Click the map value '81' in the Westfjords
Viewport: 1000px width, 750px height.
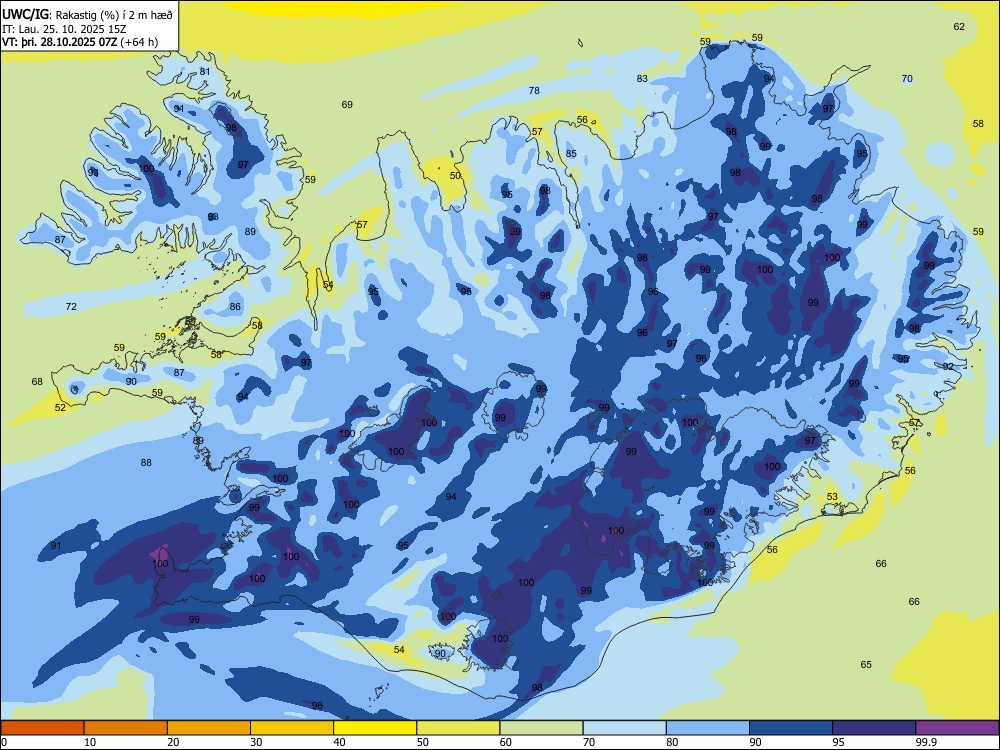pos(205,71)
